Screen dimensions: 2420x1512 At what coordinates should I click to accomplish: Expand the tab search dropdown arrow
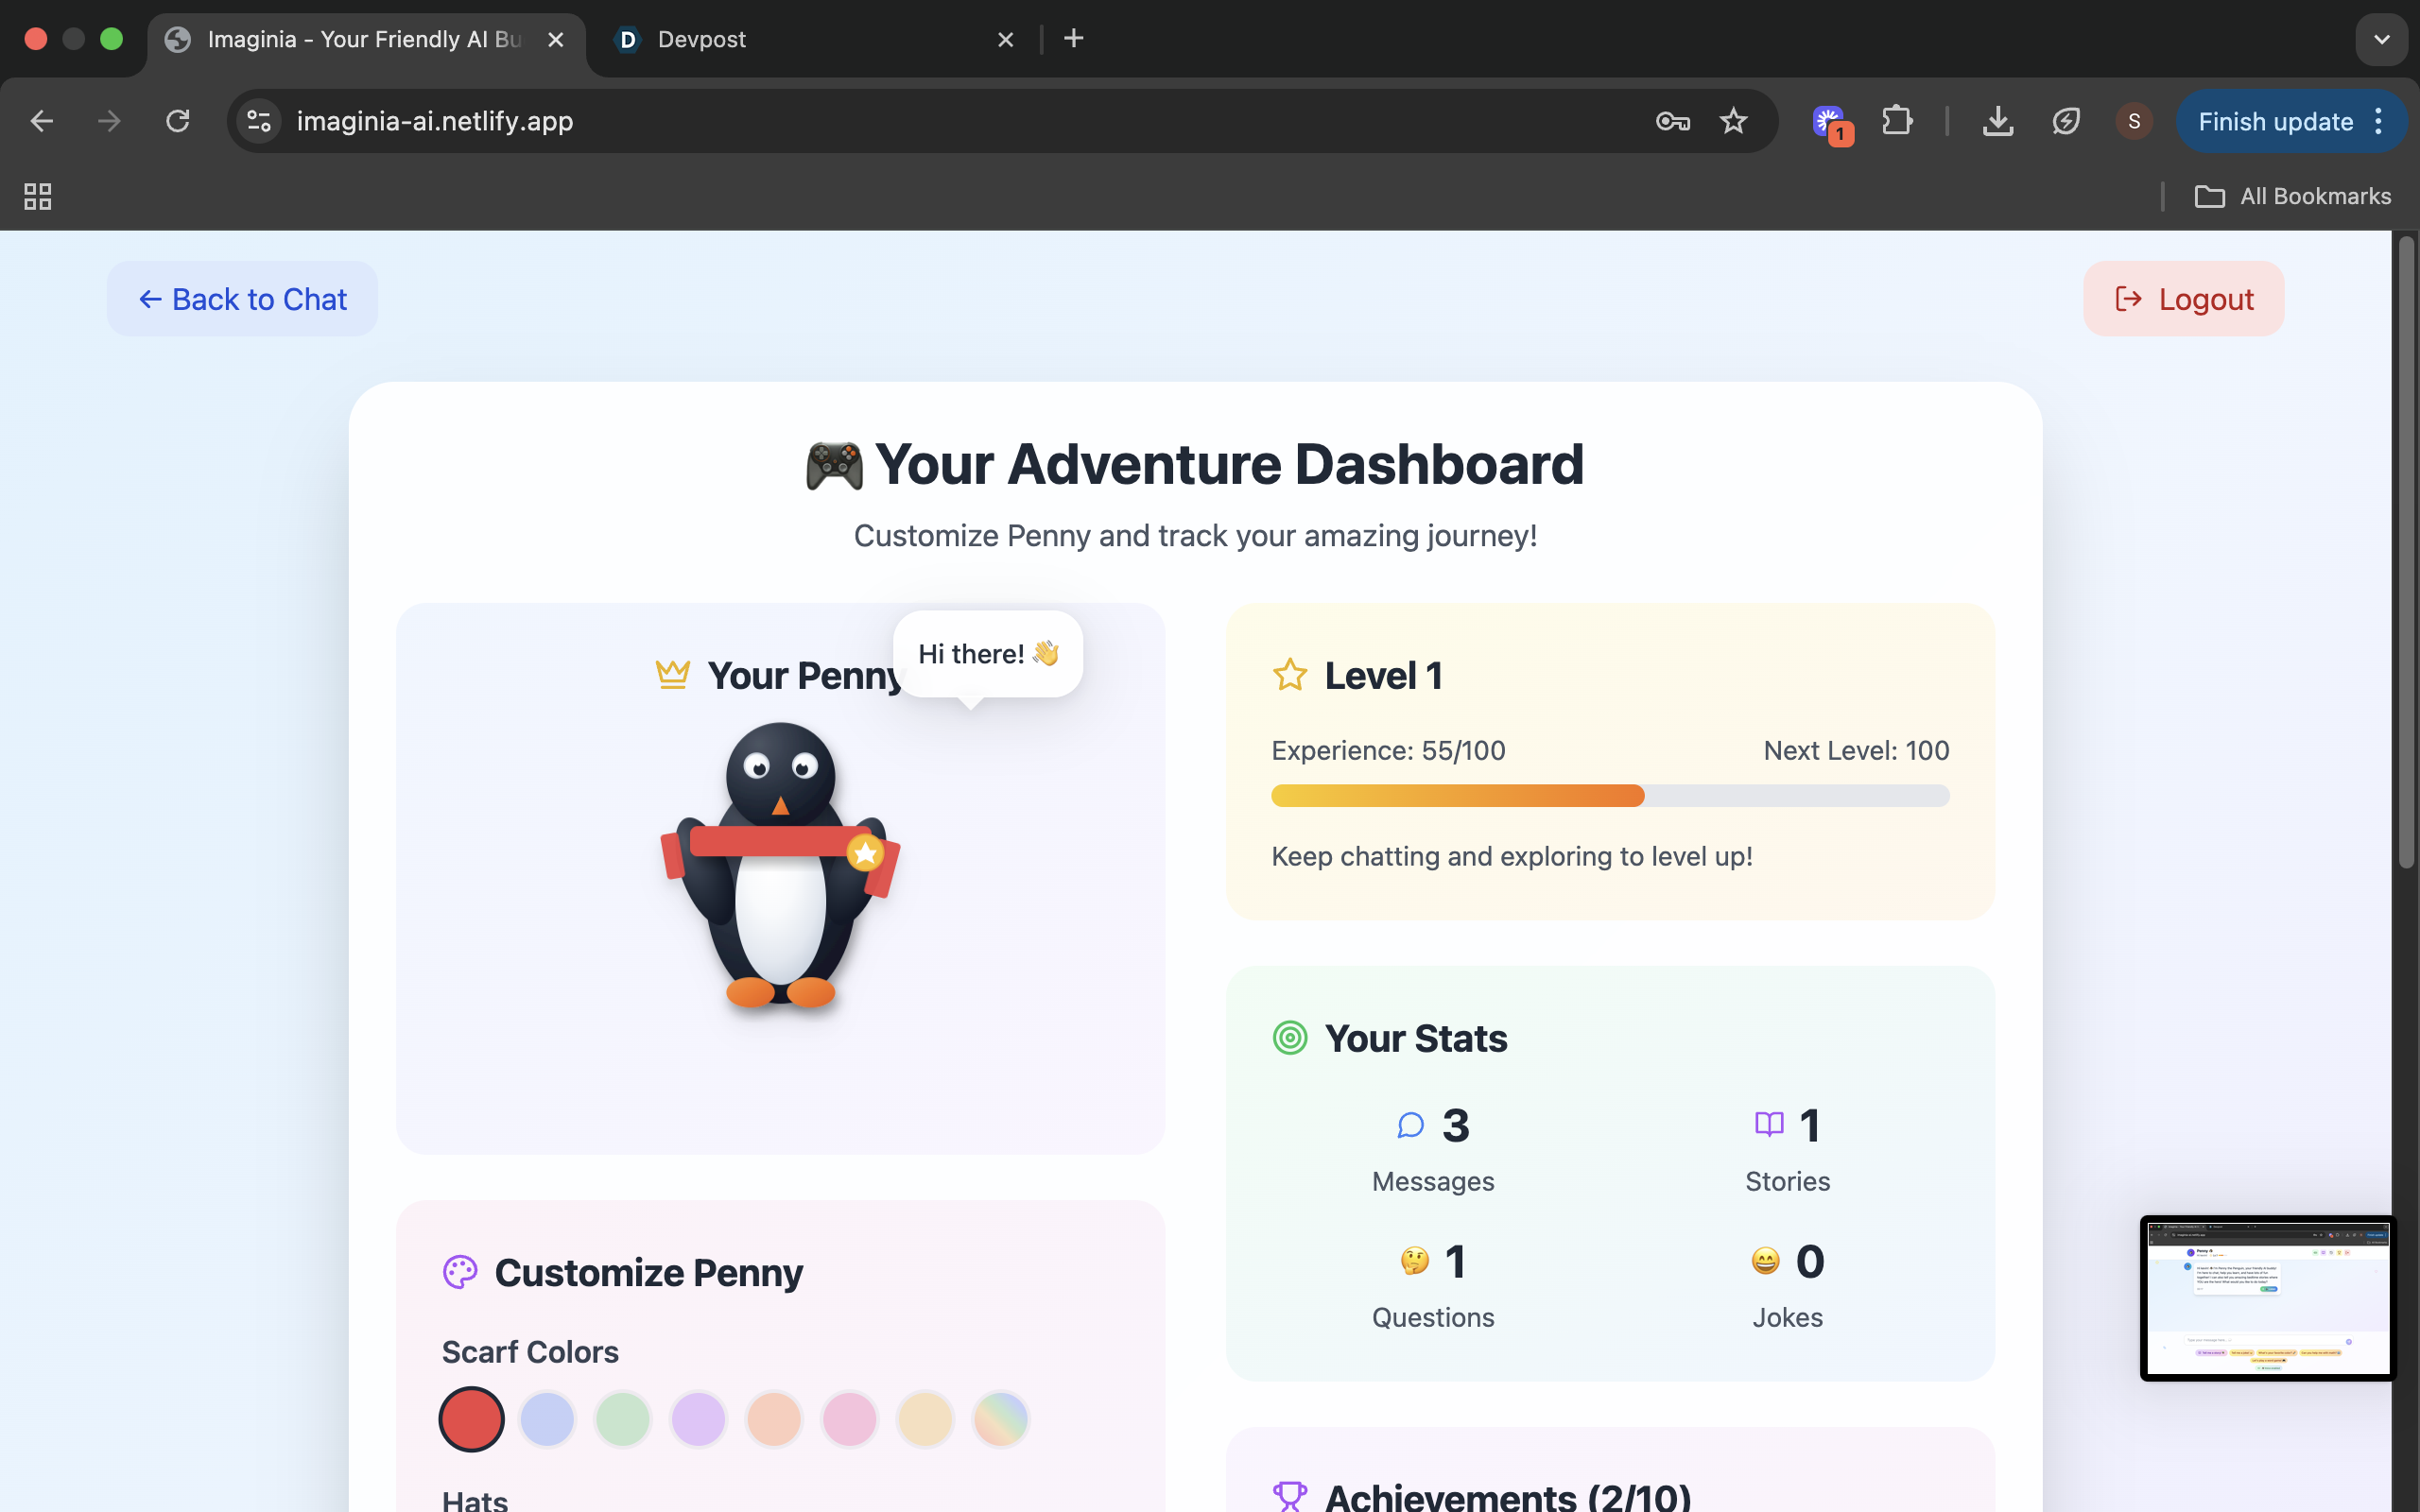point(2381,39)
